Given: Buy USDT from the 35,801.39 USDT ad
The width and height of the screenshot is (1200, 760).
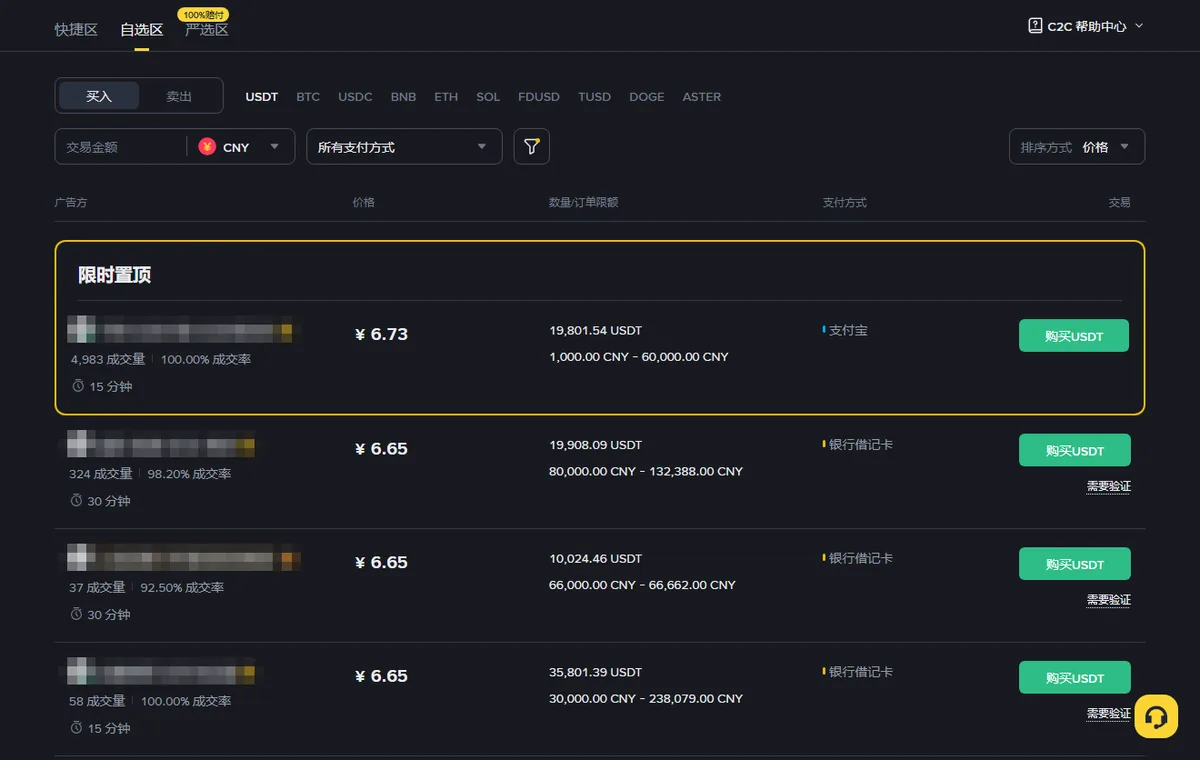Looking at the screenshot, I should 1075,678.
